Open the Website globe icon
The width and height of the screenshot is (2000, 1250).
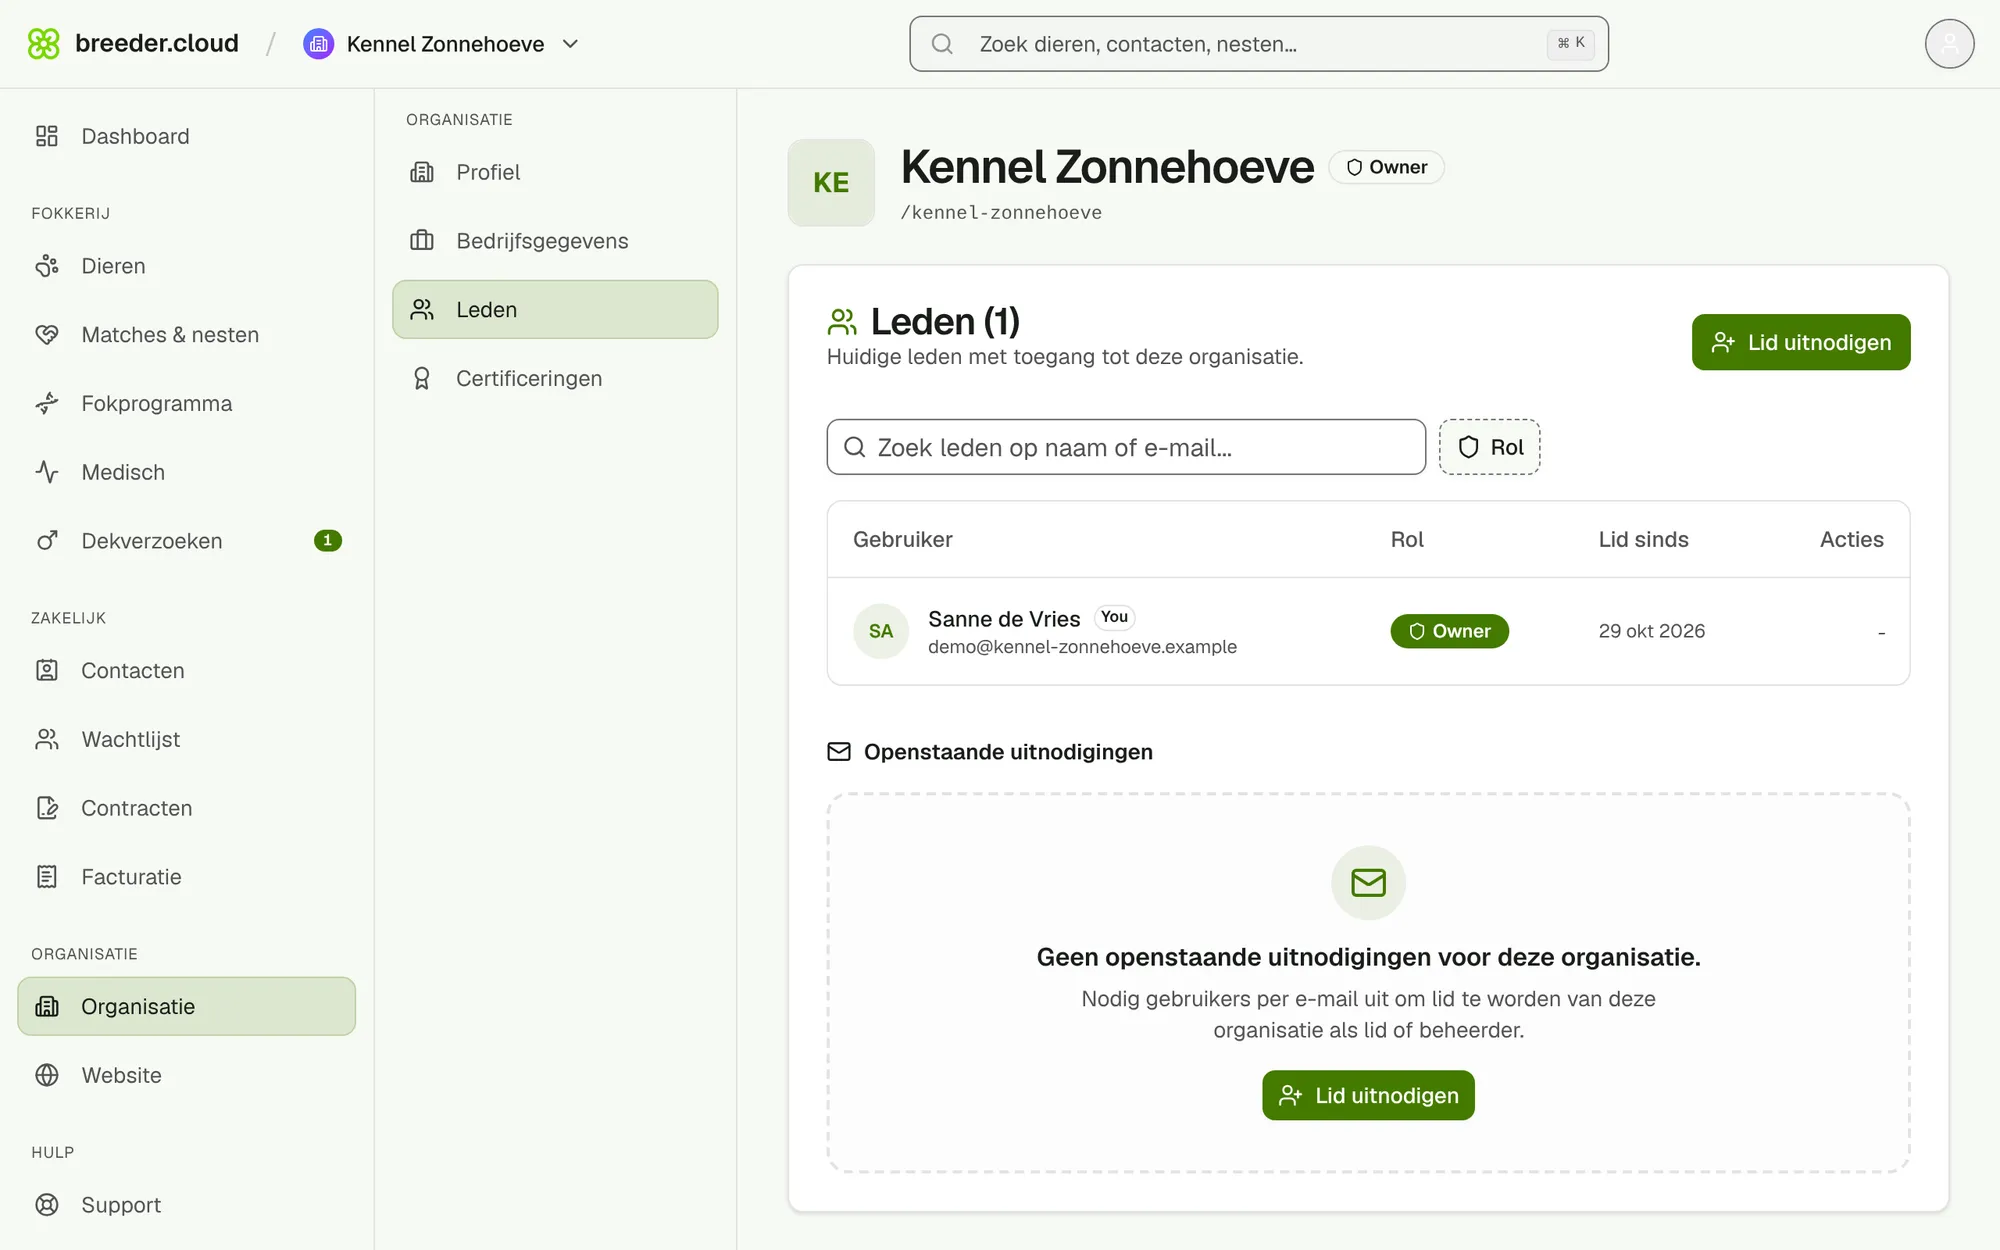pos(47,1075)
